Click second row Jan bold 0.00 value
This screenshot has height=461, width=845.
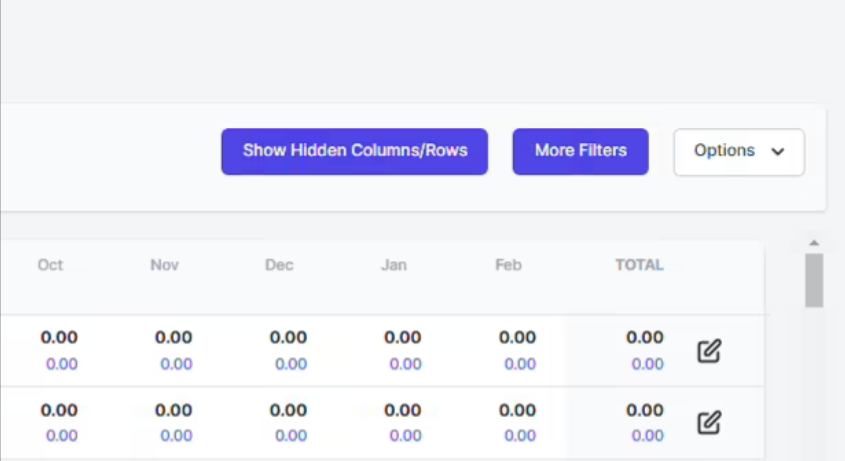tap(403, 410)
